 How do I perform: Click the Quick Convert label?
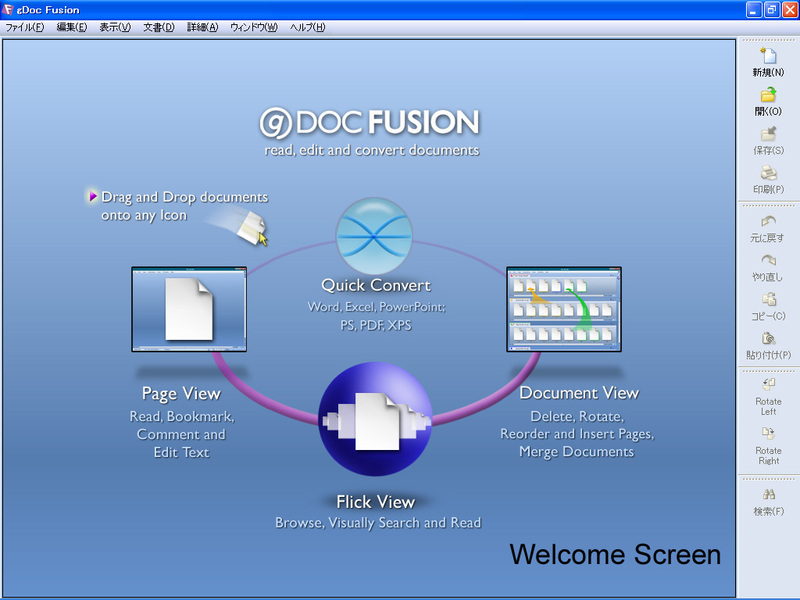(x=376, y=285)
